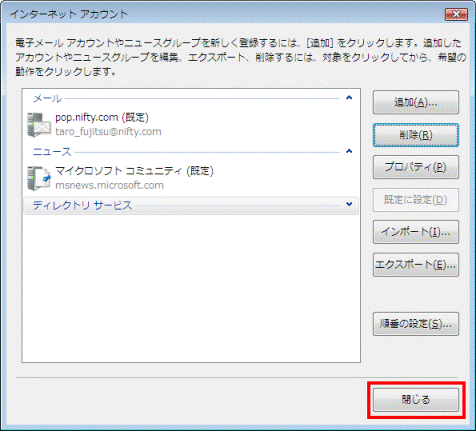Click the msnews.microsoft.com server text
This screenshot has height=431, width=476.
click(x=109, y=185)
